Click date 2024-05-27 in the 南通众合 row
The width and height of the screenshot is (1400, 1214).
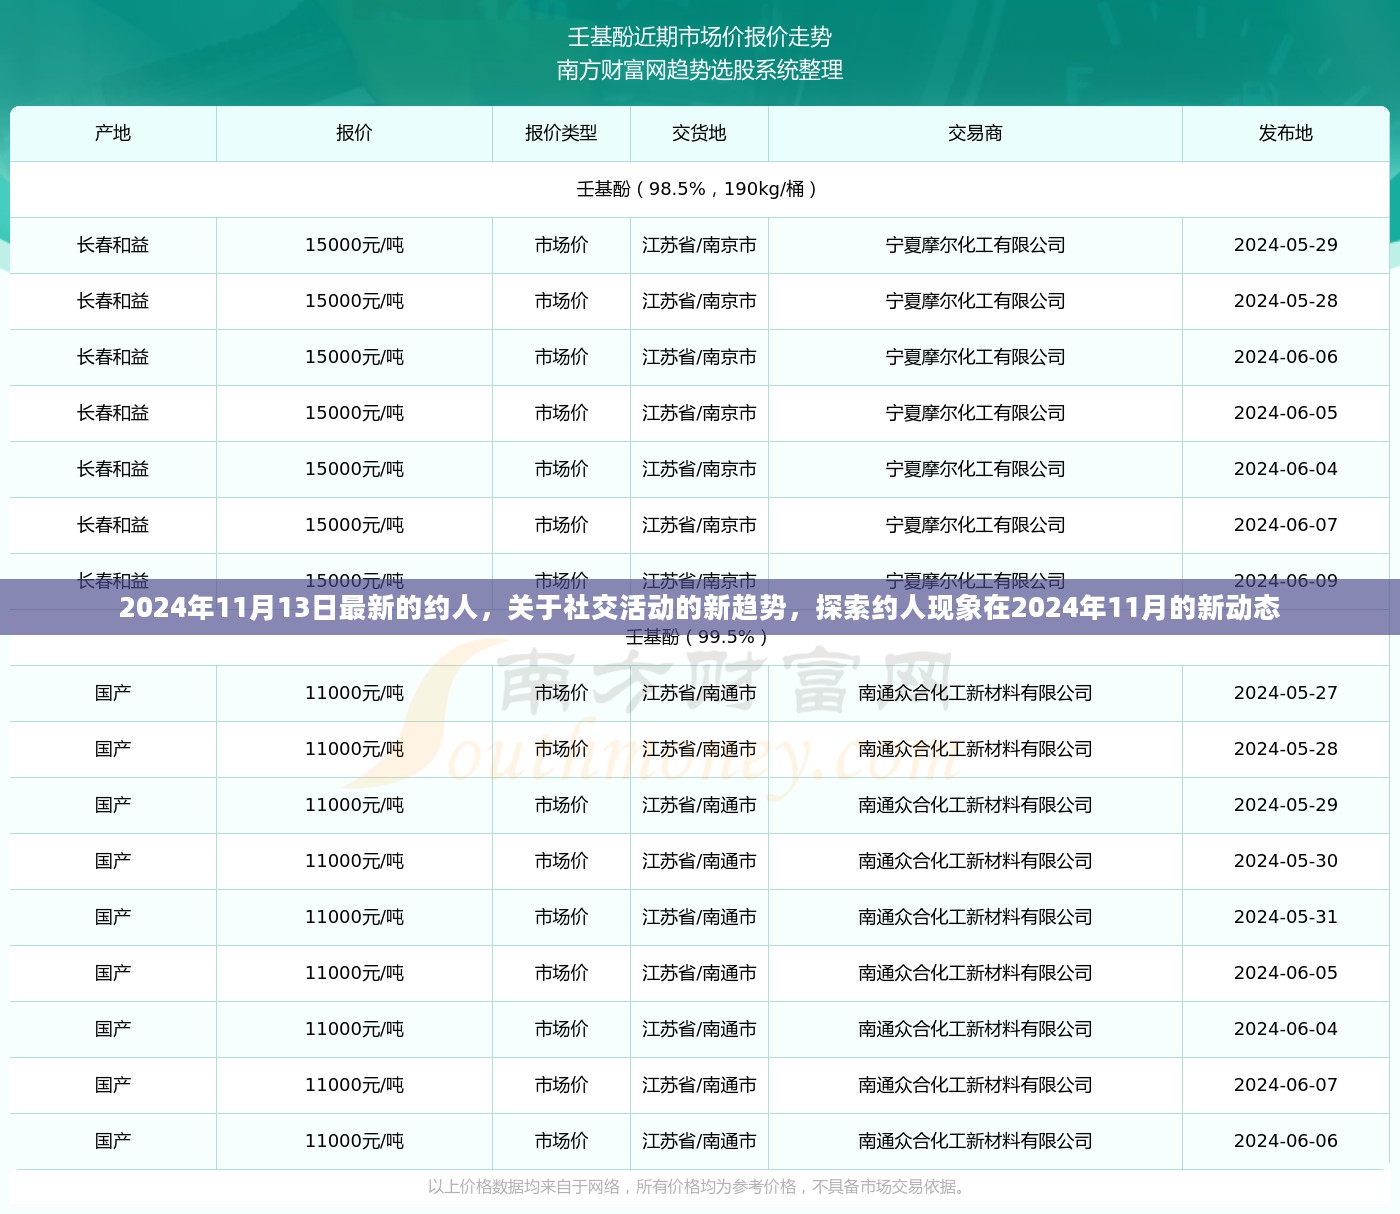pyautogui.click(x=1285, y=693)
